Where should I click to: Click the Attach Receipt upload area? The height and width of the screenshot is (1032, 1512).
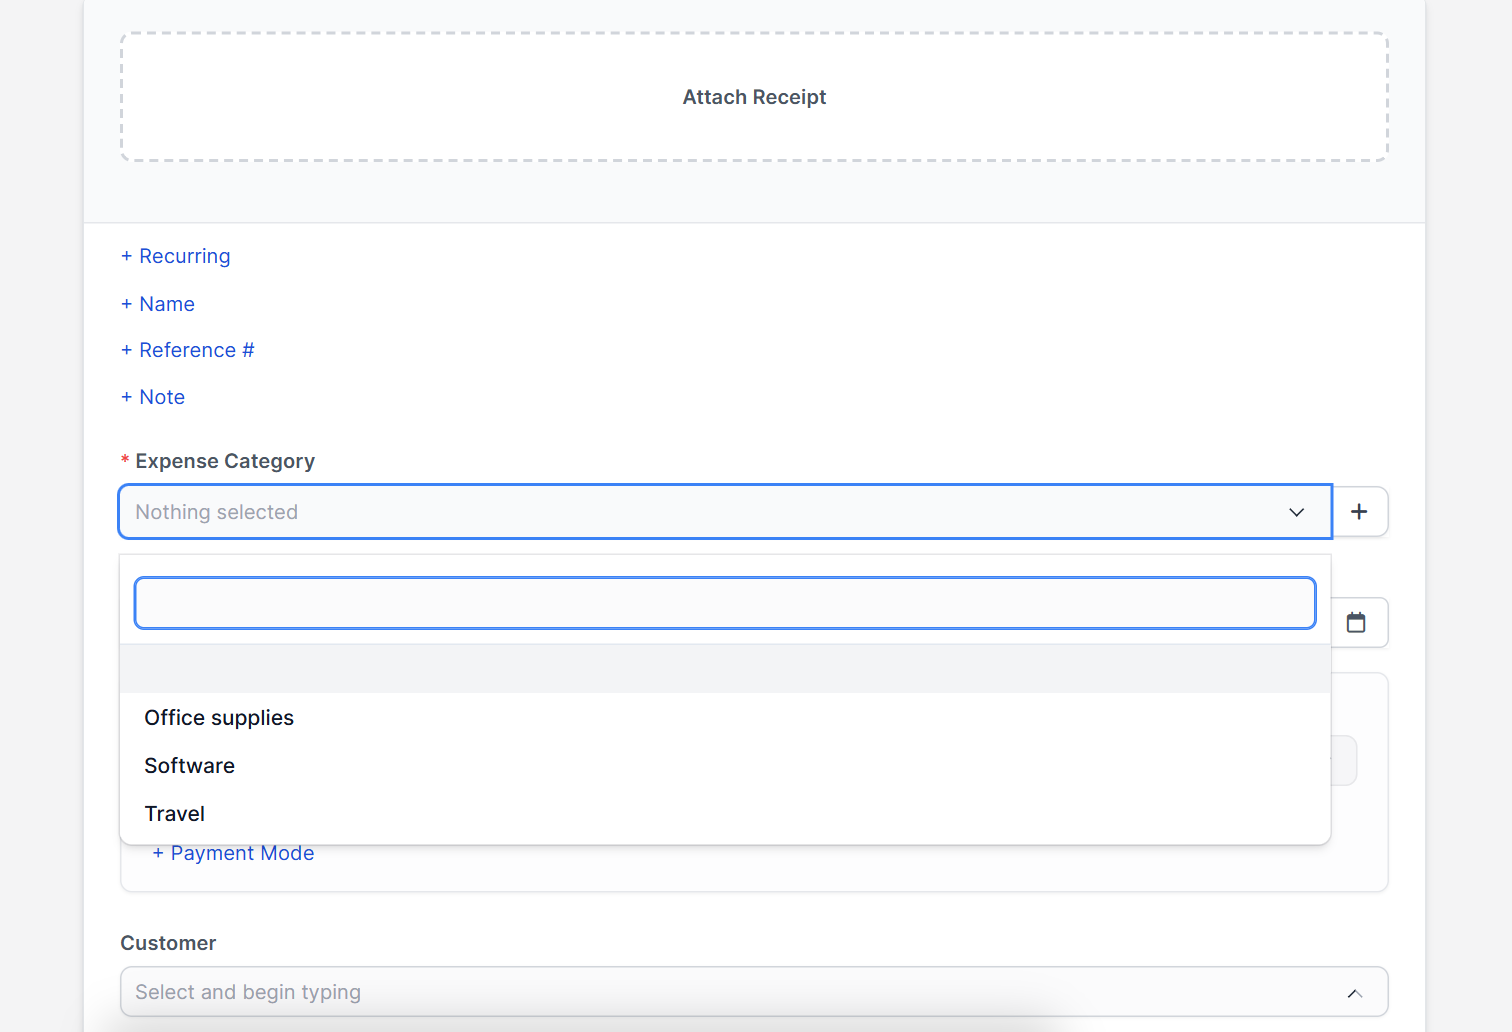(x=754, y=97)
